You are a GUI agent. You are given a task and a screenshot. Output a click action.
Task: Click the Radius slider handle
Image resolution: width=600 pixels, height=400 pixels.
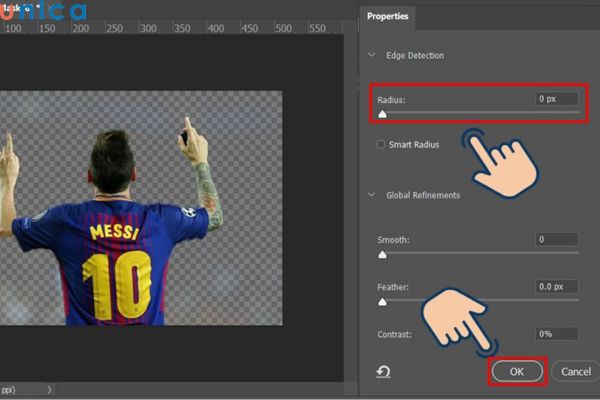point(382,115)
